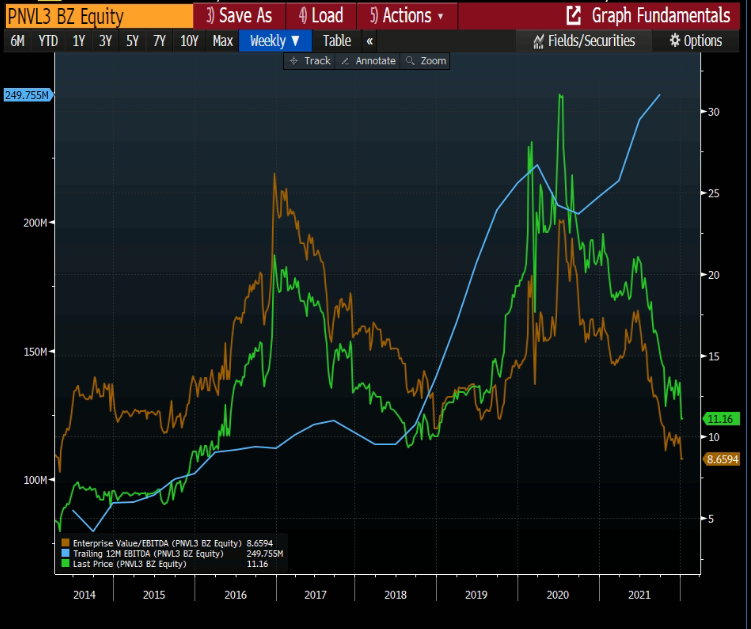Click the PNVL3 BZ Equity security field
Image resolution: width=751 pixels, height=629 pixels.
[x=99, y=16]
